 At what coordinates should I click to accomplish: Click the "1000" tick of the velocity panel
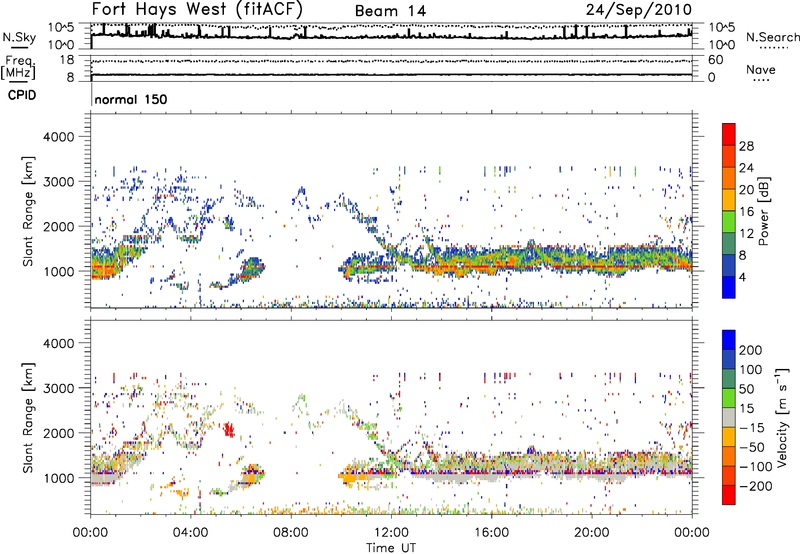(x=58, y=478)
